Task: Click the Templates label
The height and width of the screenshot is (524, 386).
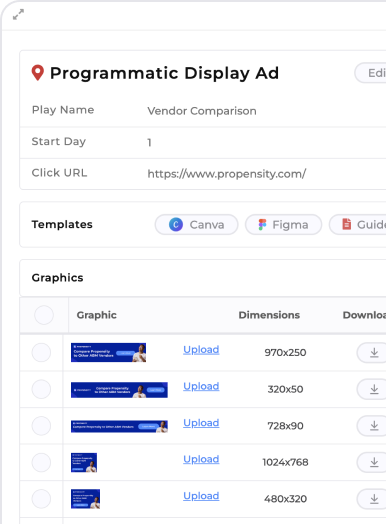Action: [x=62, y=224]
